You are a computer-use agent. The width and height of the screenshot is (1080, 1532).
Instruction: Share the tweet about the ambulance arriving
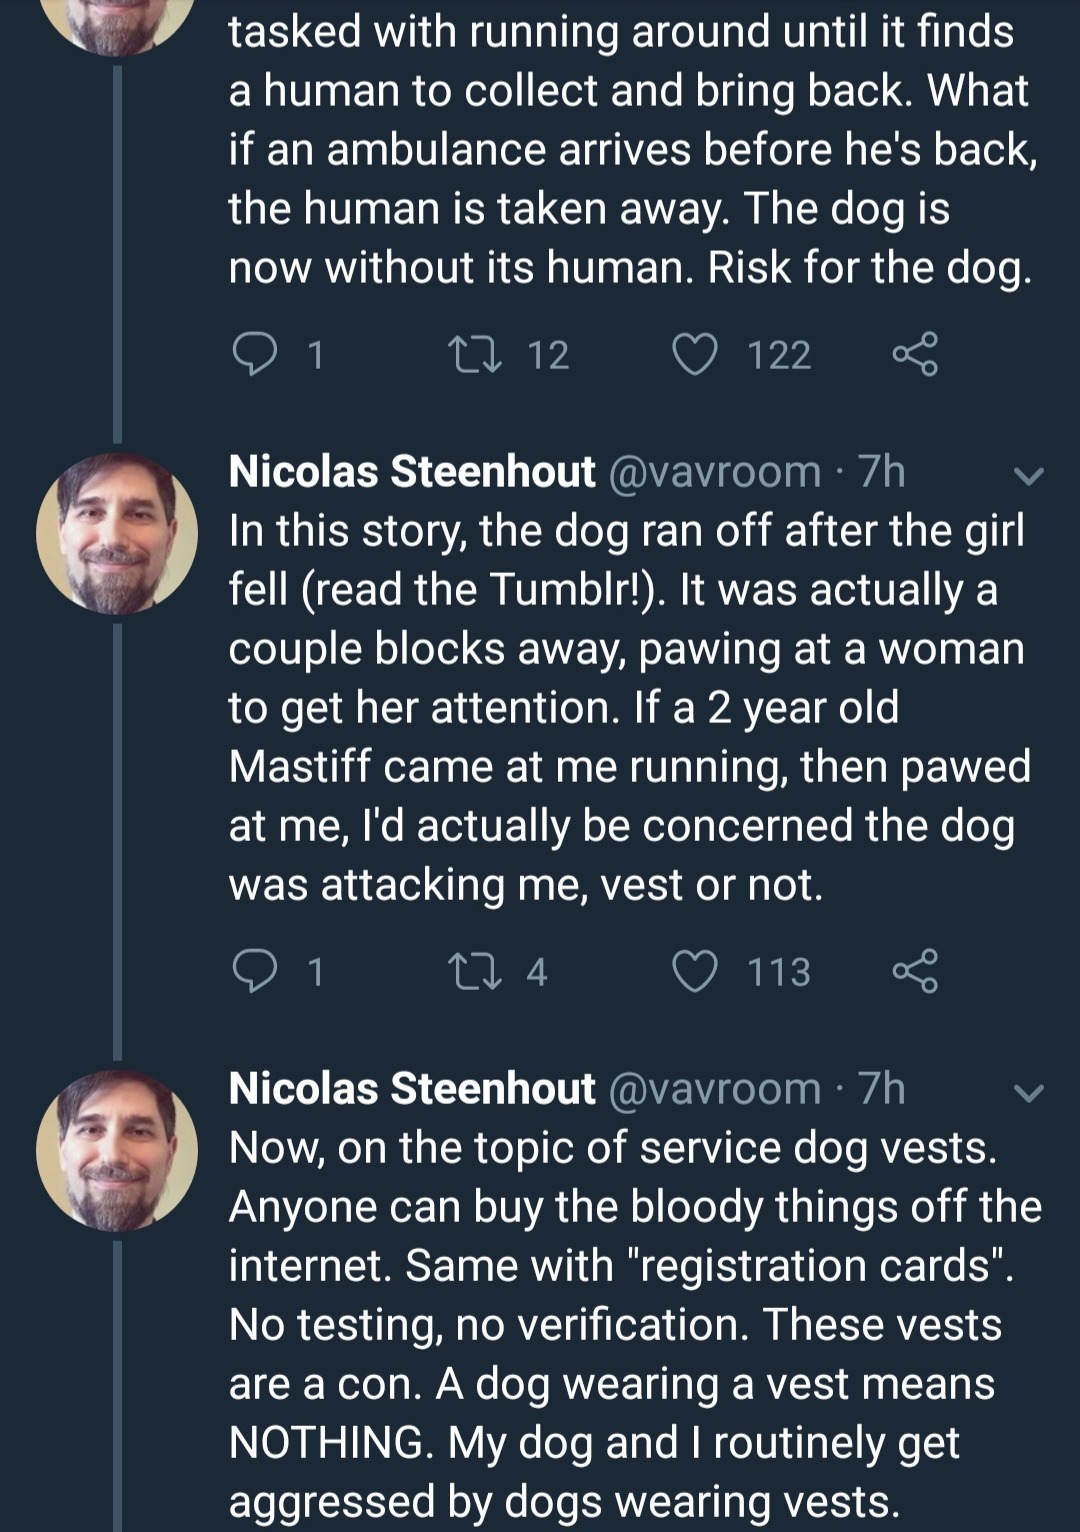coord(915,354)
